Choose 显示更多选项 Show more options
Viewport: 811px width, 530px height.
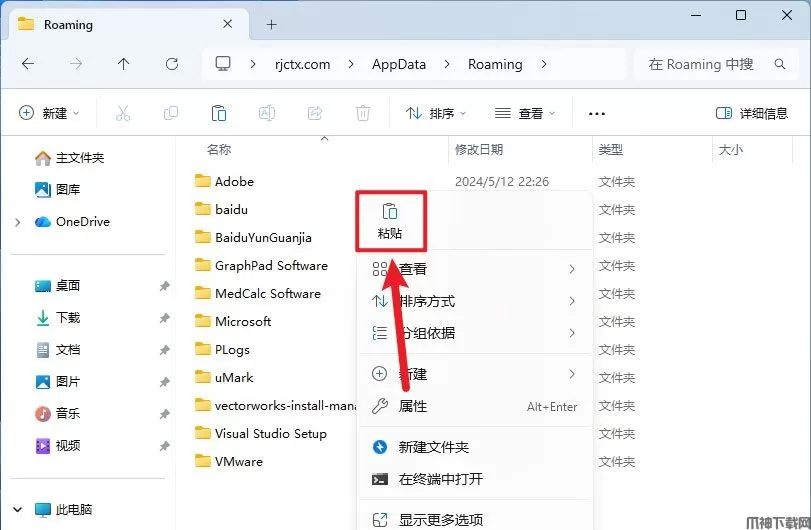[x=474, y=519]
